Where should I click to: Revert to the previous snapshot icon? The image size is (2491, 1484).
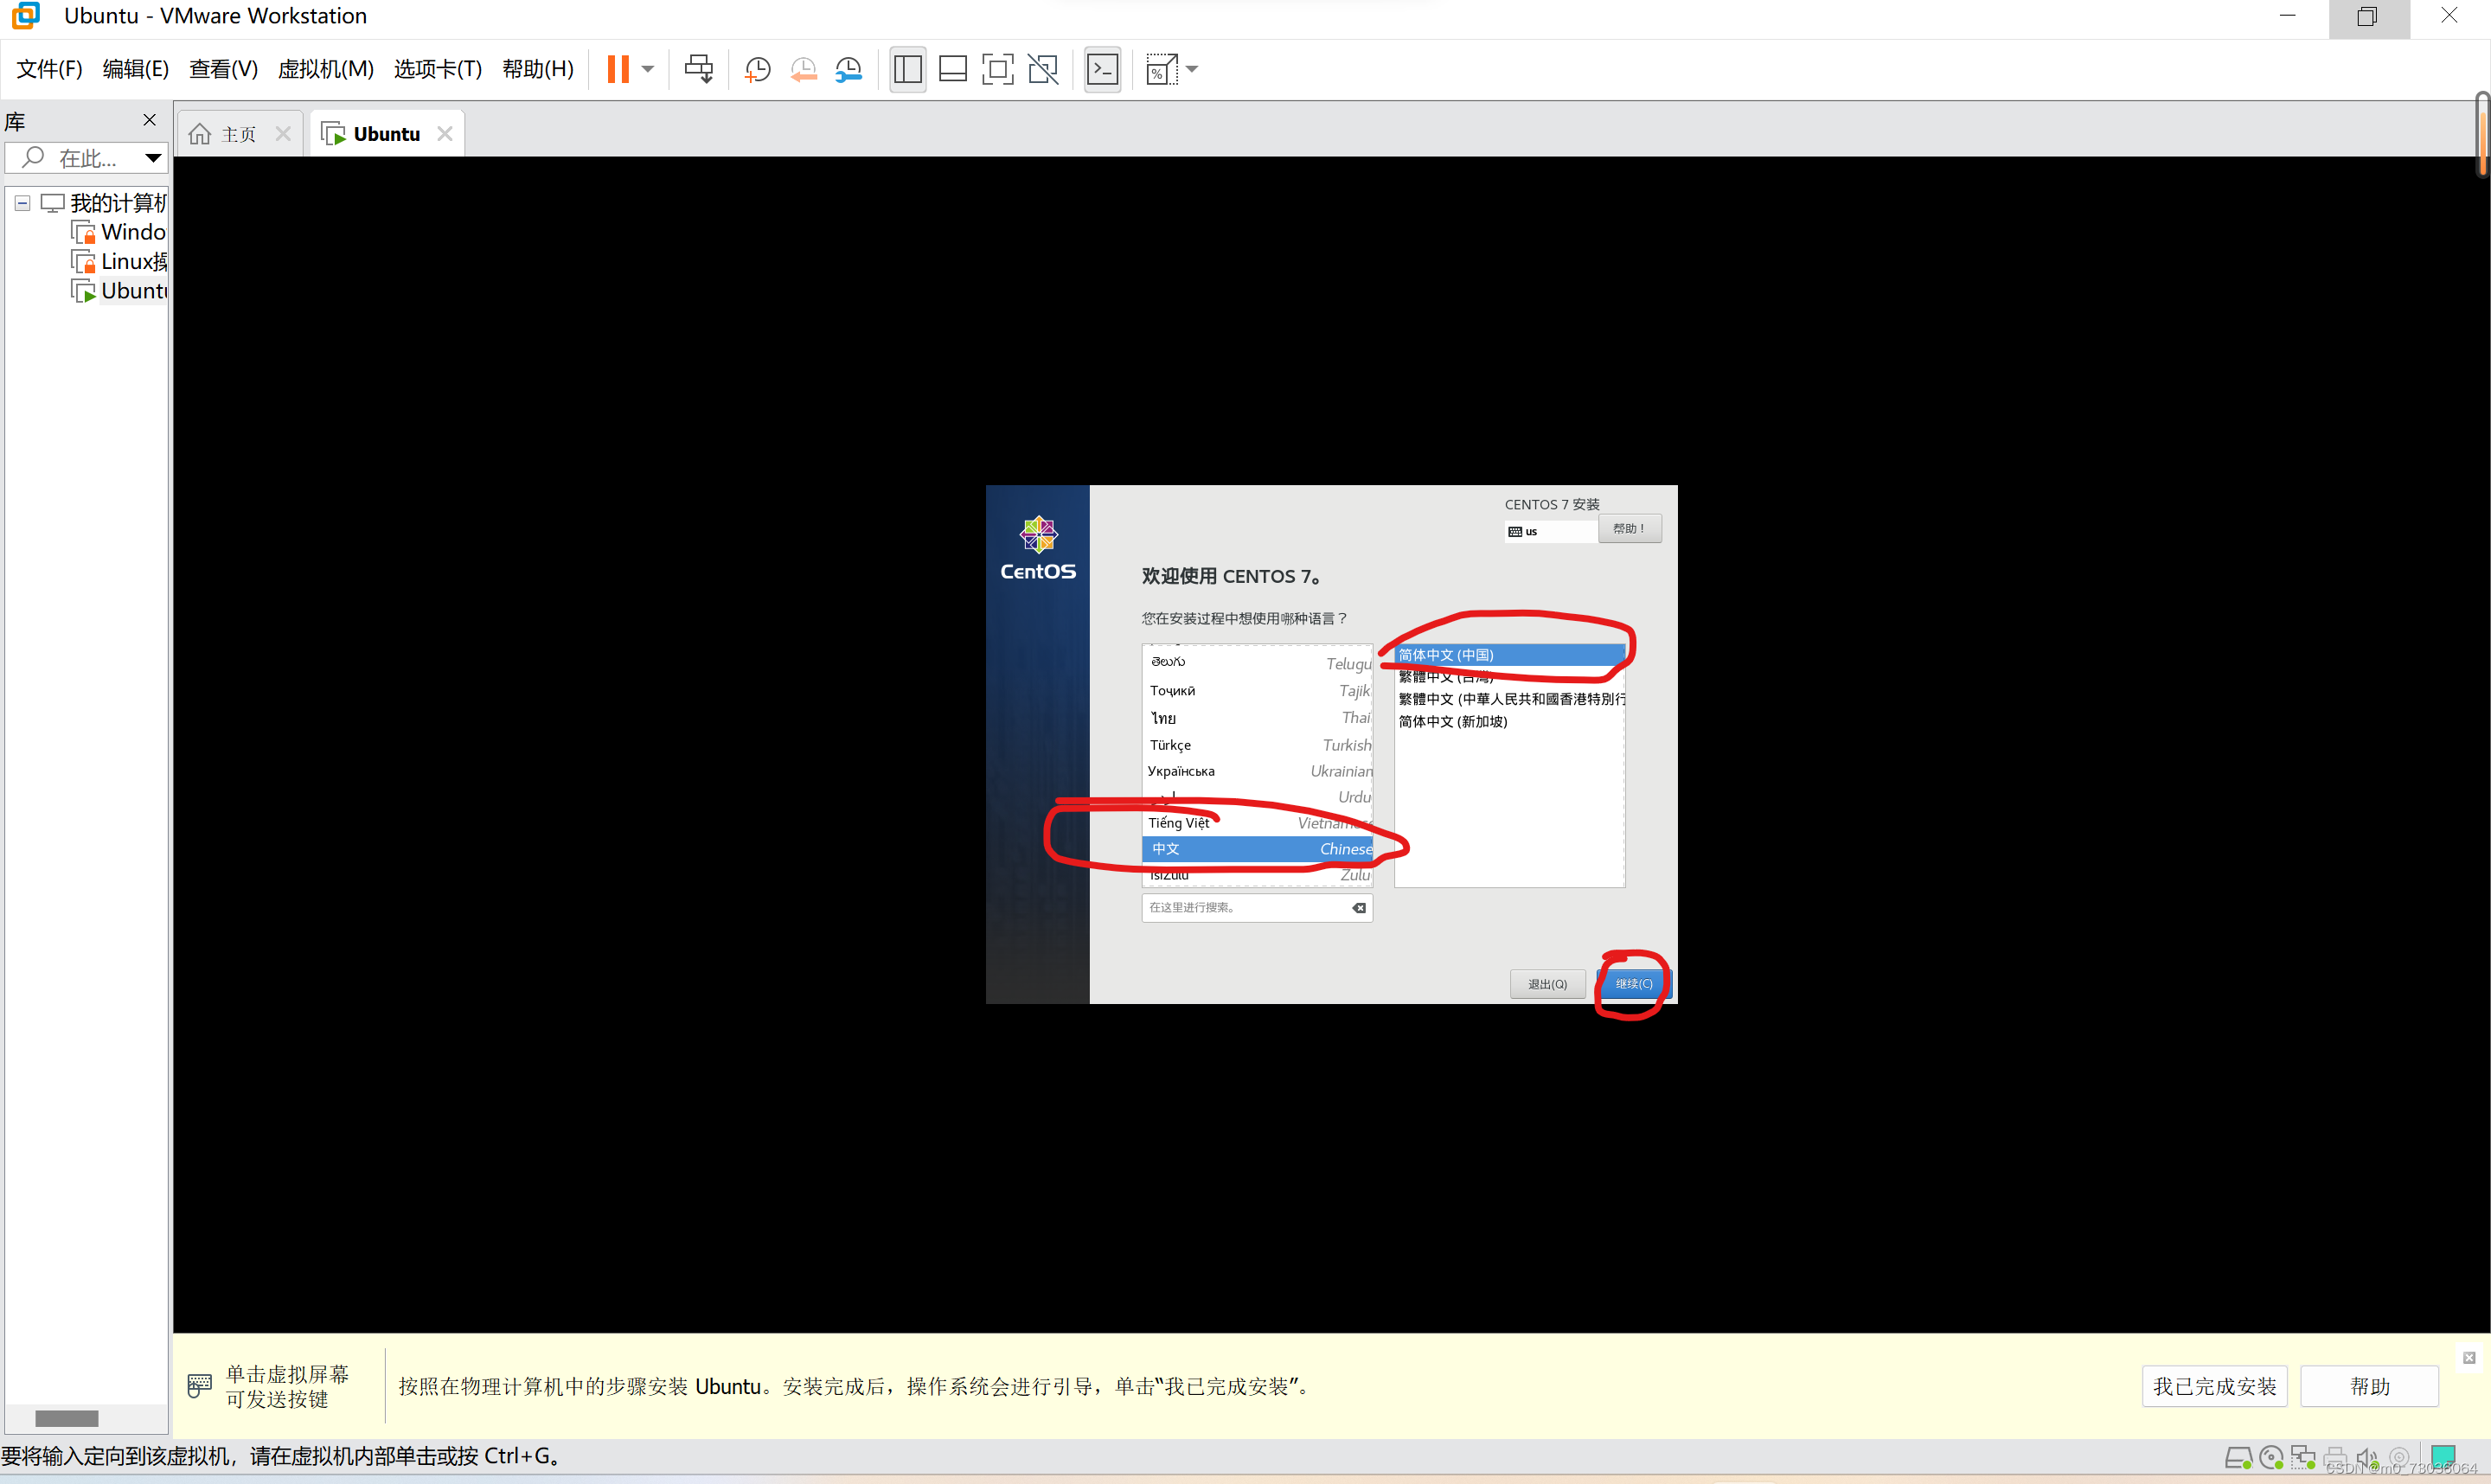tap(803, 69)
